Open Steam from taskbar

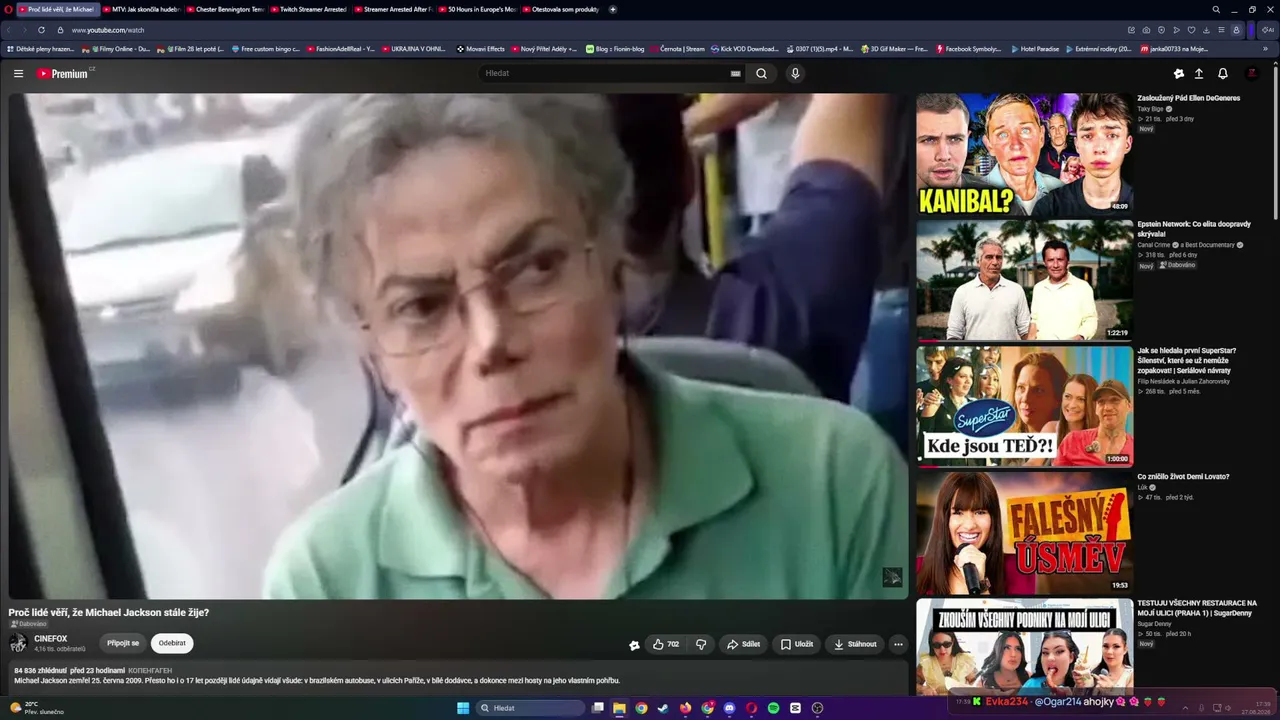point(663,708)
